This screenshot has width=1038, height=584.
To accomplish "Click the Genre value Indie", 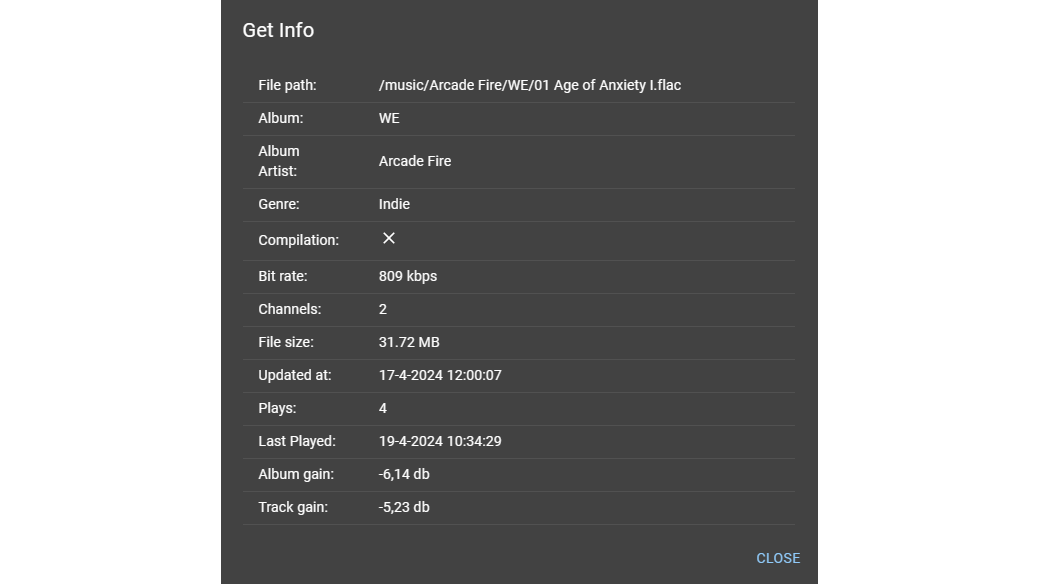I will pos(394,204).
